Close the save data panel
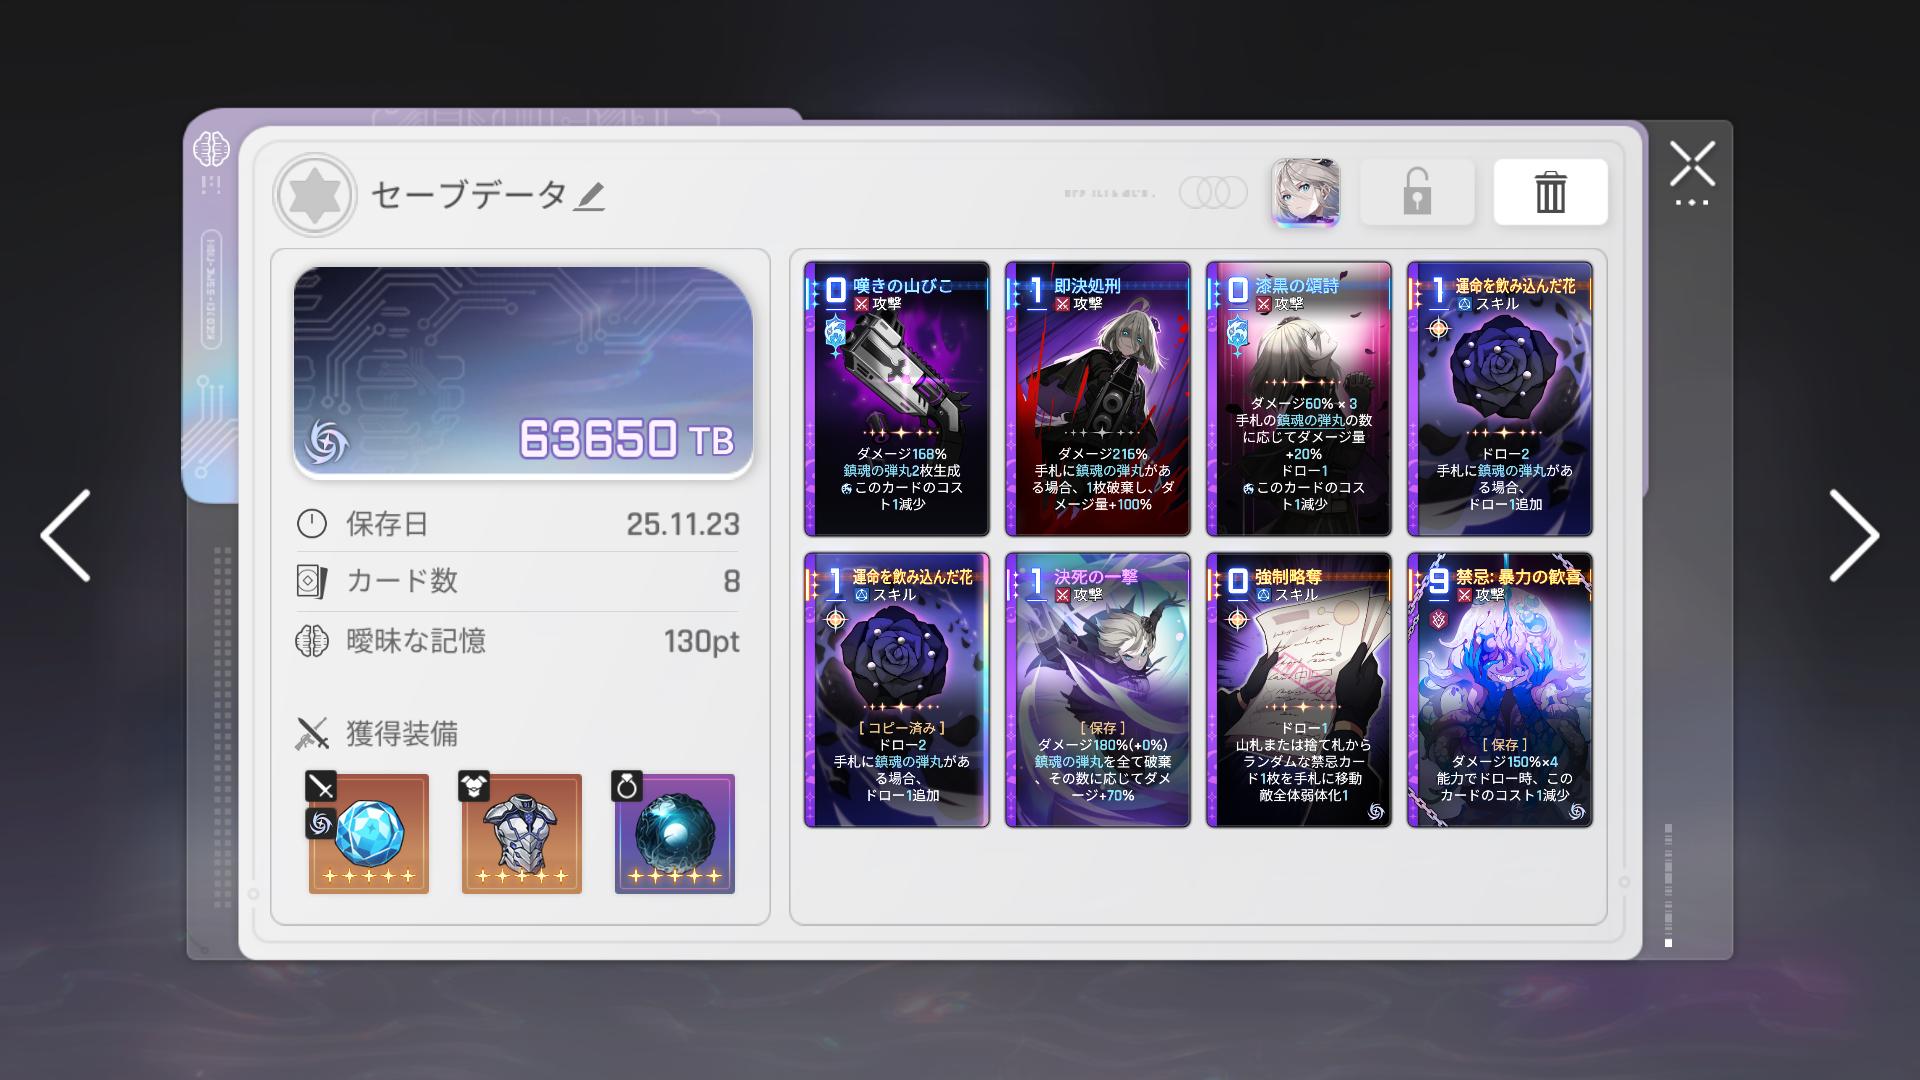 [x=1692, y=165]
